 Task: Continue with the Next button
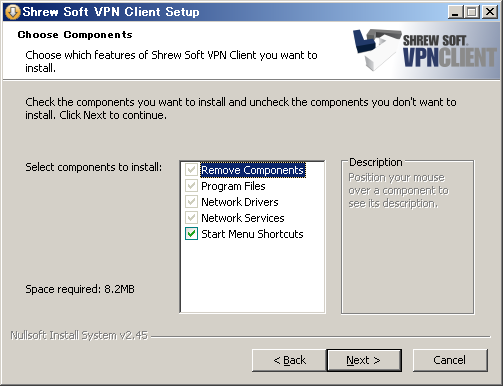pyautogui.click(x=364, y=360)
